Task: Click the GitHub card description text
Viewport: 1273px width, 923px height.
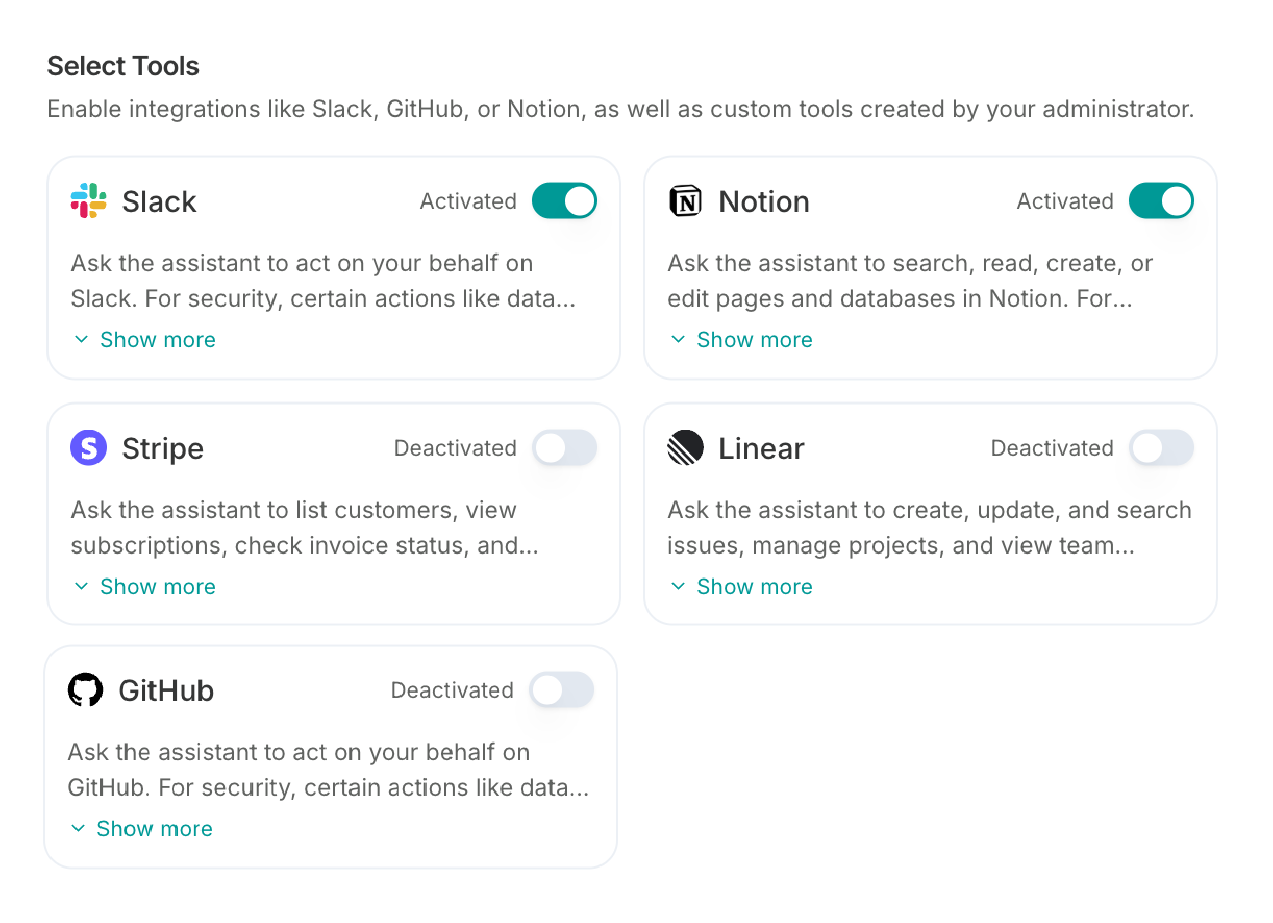Action: click(x=328, y=770)
